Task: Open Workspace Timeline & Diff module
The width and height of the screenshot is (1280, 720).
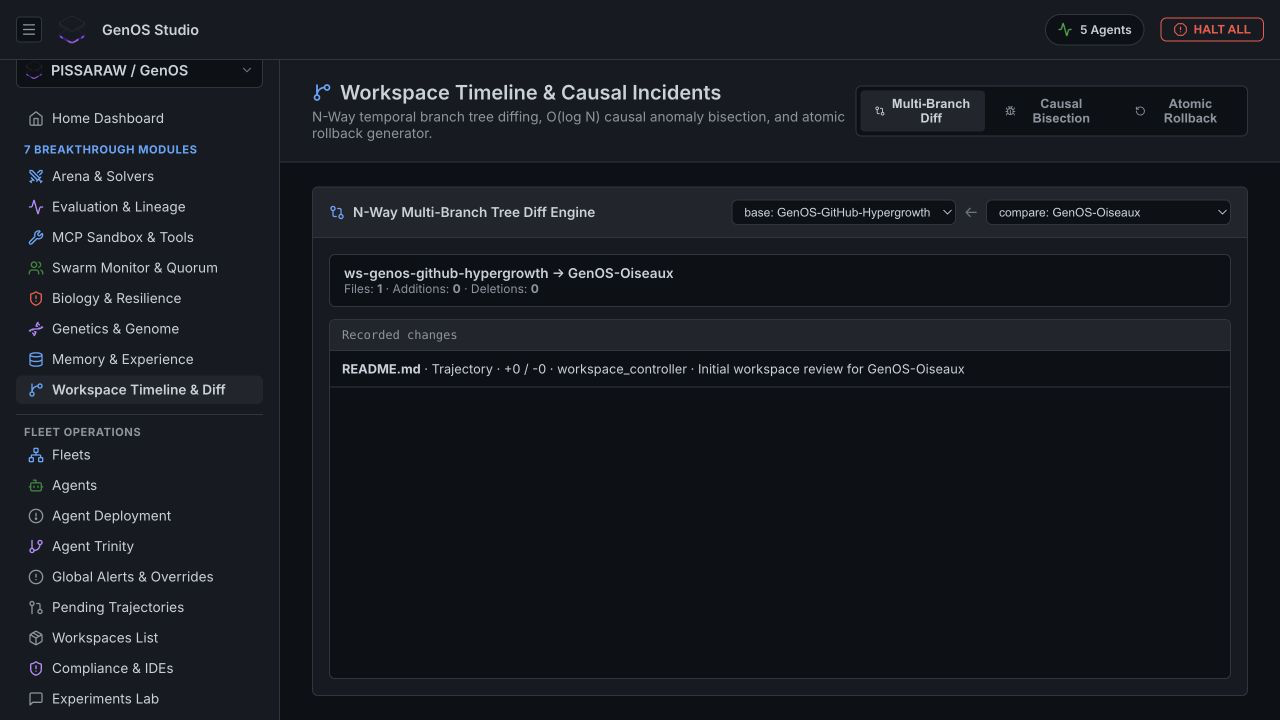Action: click(139, 390)
